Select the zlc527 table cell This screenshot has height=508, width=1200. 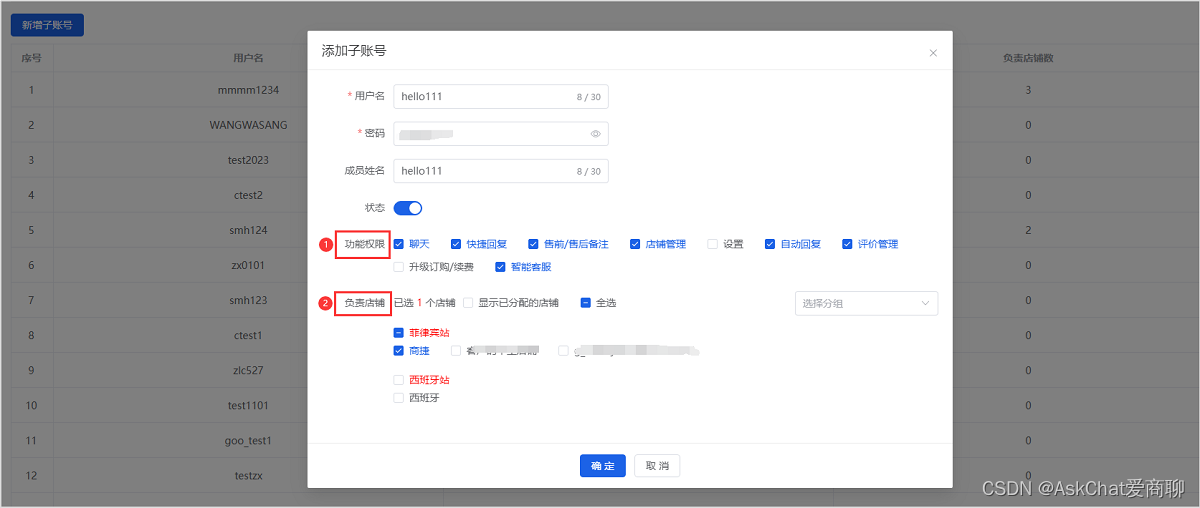(x=248, y=370)
